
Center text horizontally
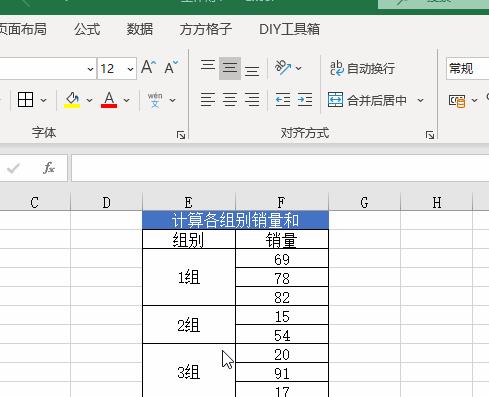click(230, 99)
